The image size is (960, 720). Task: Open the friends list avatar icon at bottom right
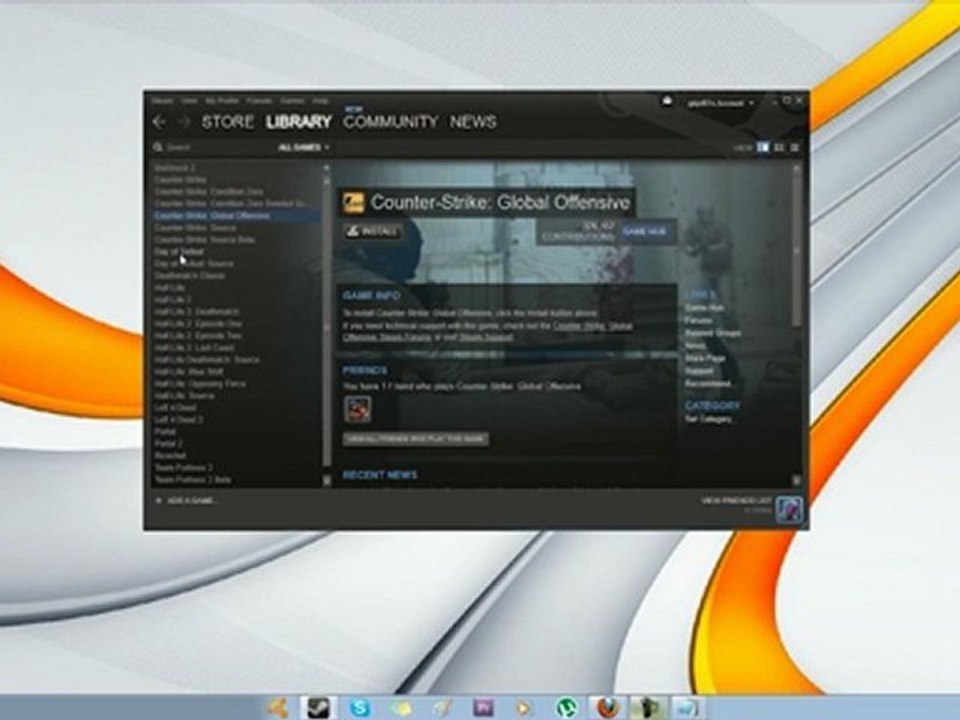(x=789, y=510)
